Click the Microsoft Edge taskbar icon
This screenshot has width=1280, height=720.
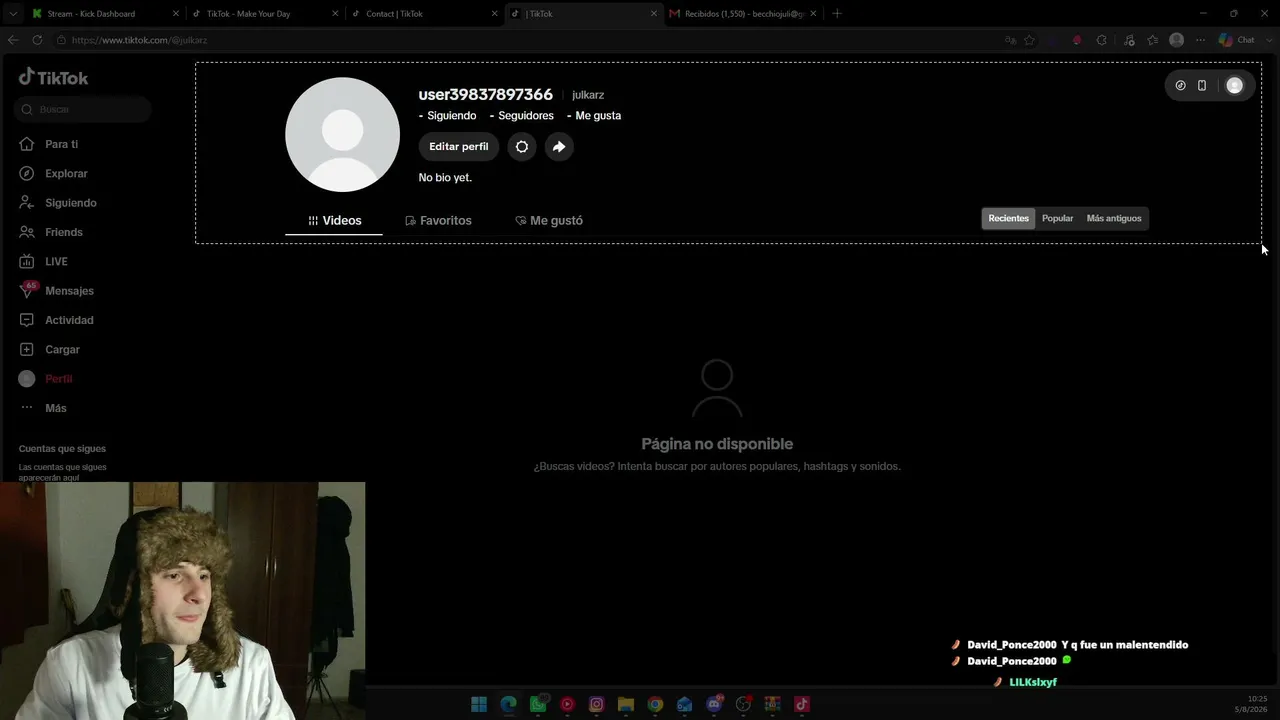(508, 704)
